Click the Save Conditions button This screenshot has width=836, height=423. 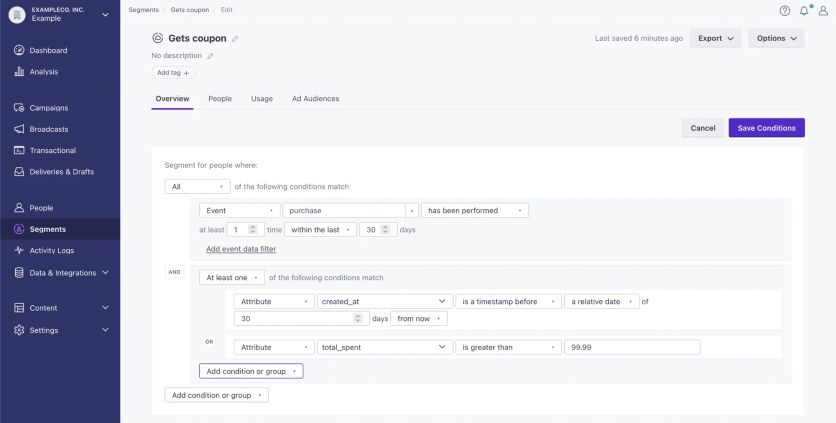pos(766,128)
